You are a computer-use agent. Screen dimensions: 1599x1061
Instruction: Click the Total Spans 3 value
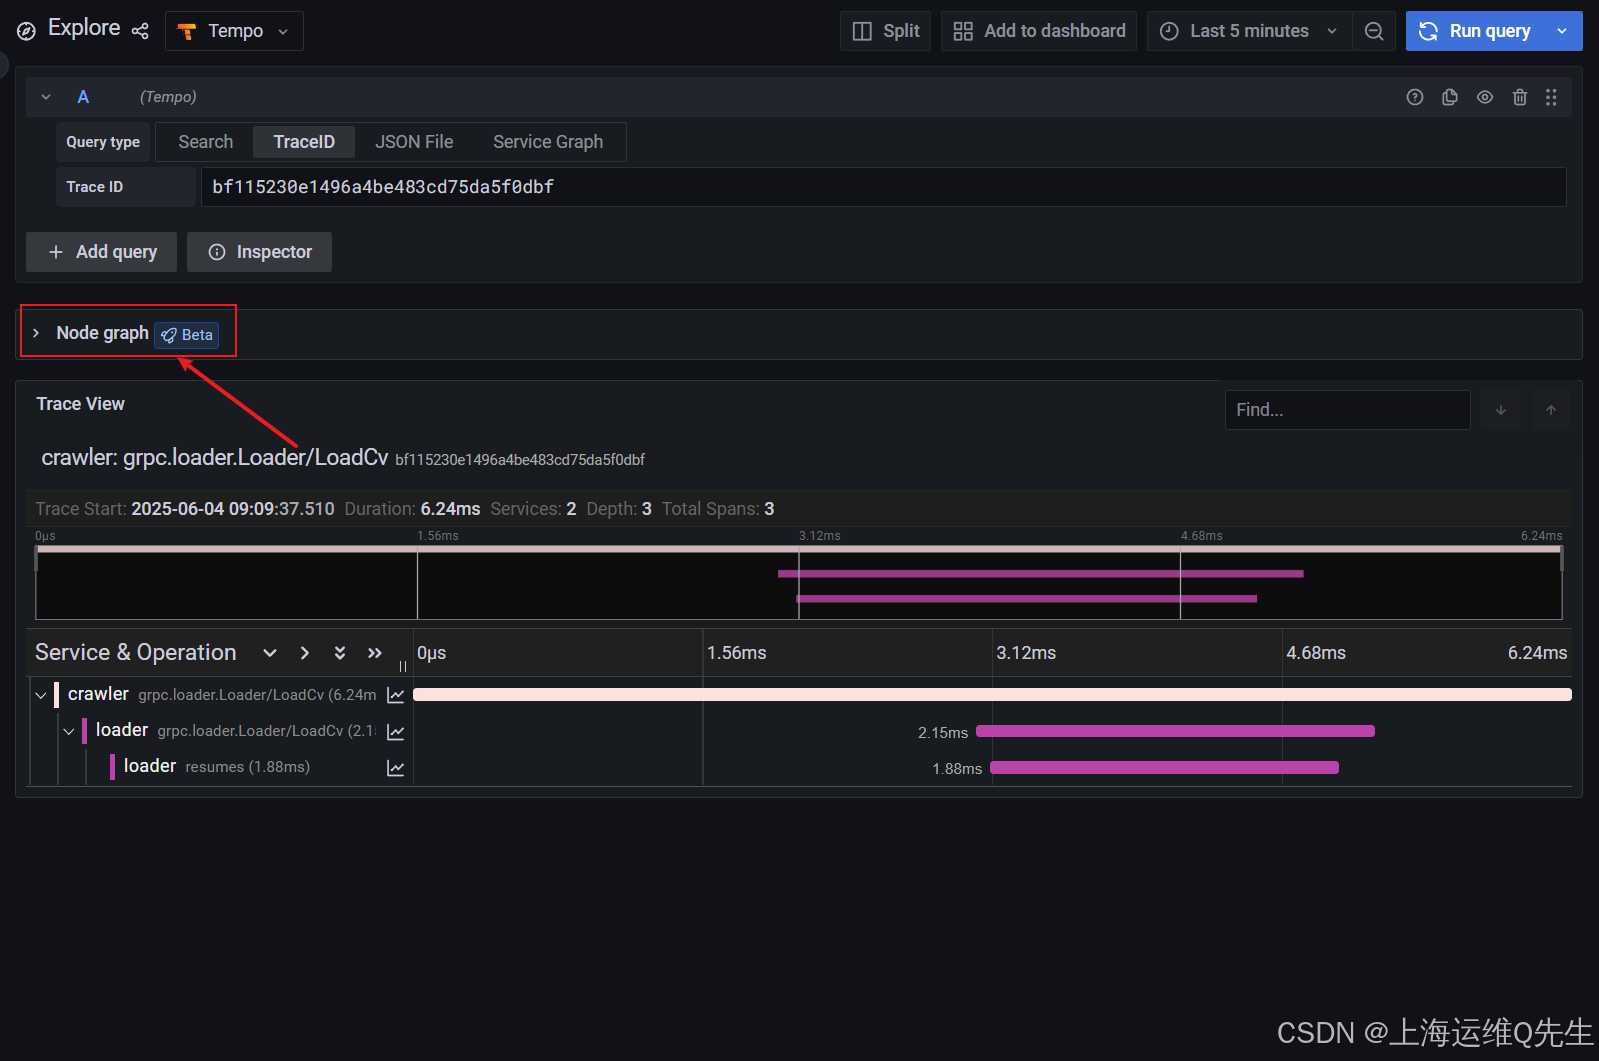(769, 509)
